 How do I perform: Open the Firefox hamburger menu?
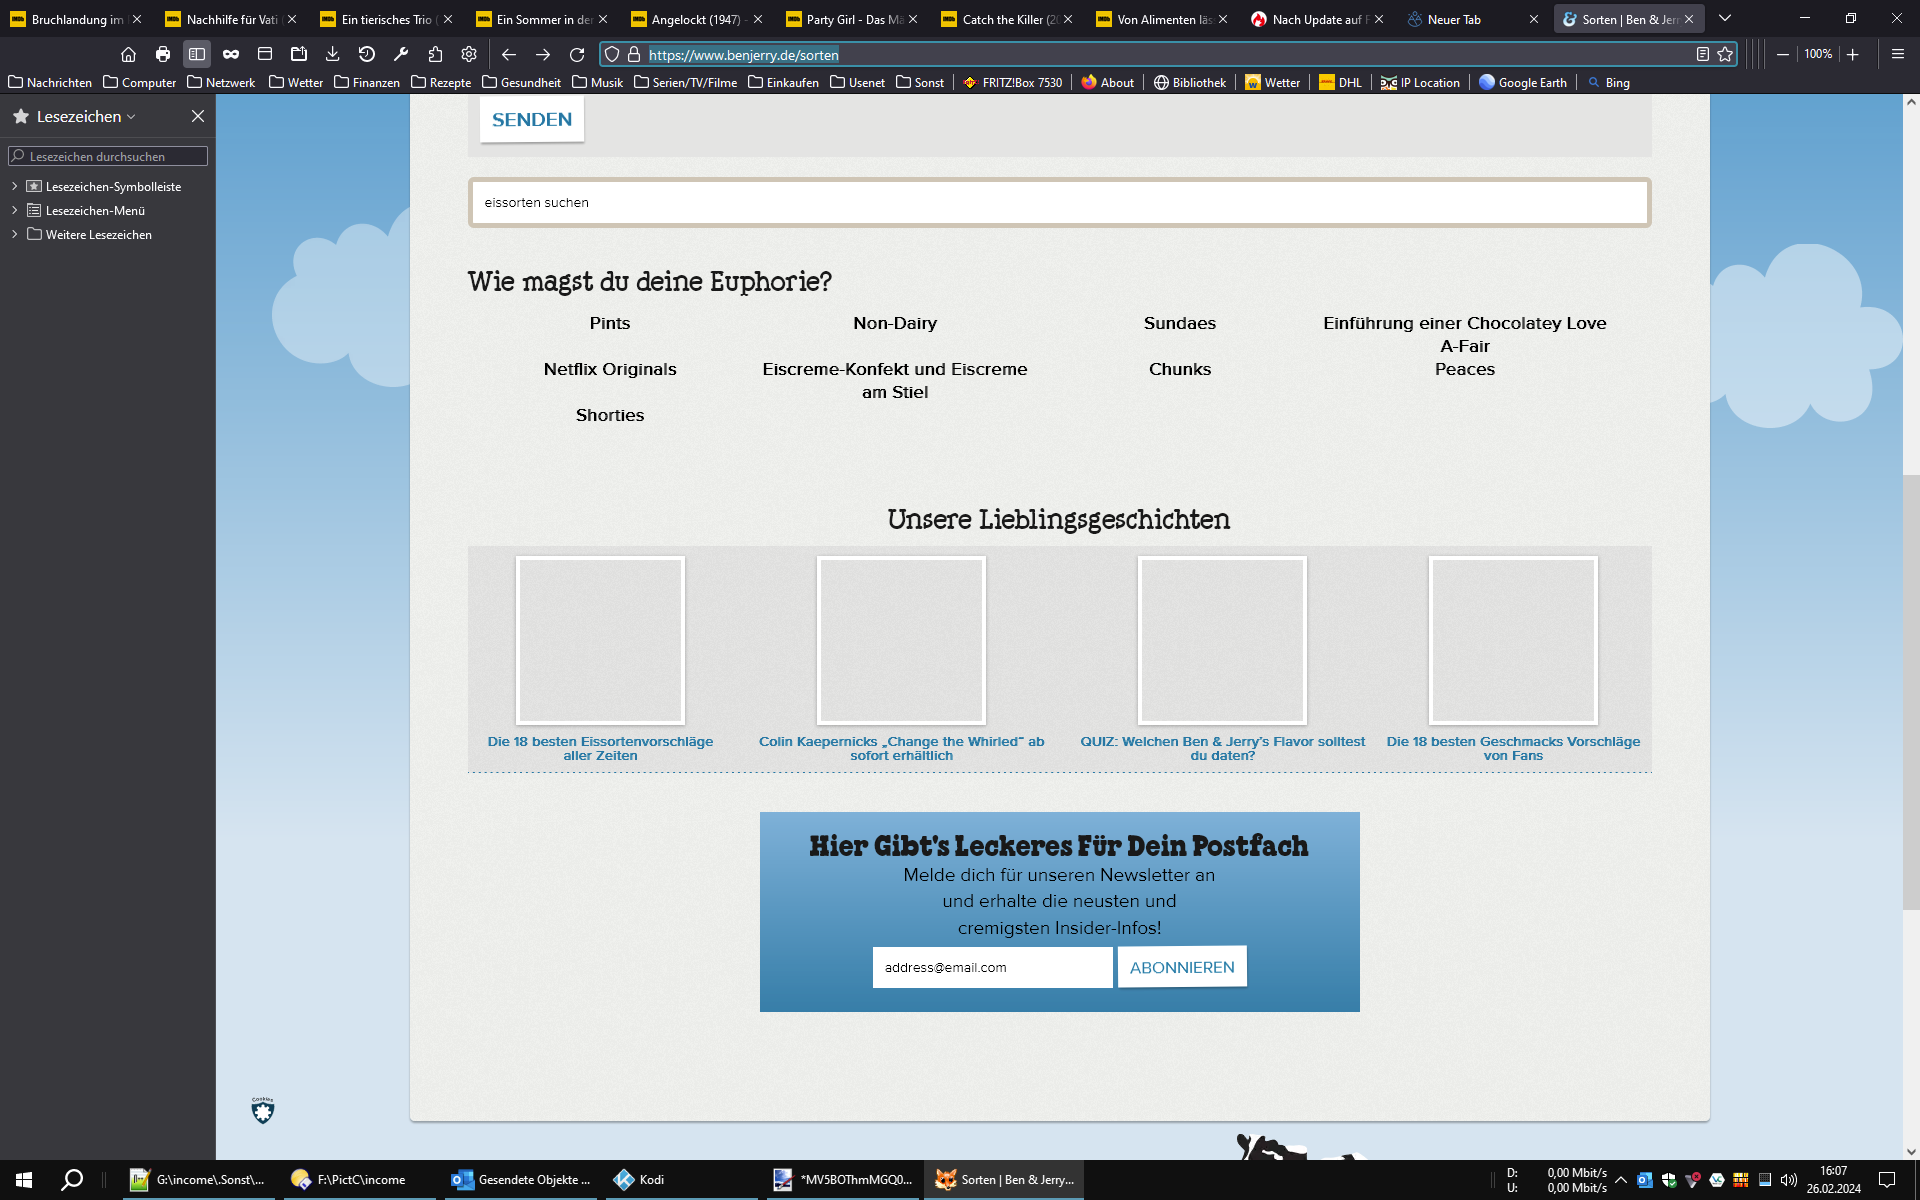point(1897,54)
